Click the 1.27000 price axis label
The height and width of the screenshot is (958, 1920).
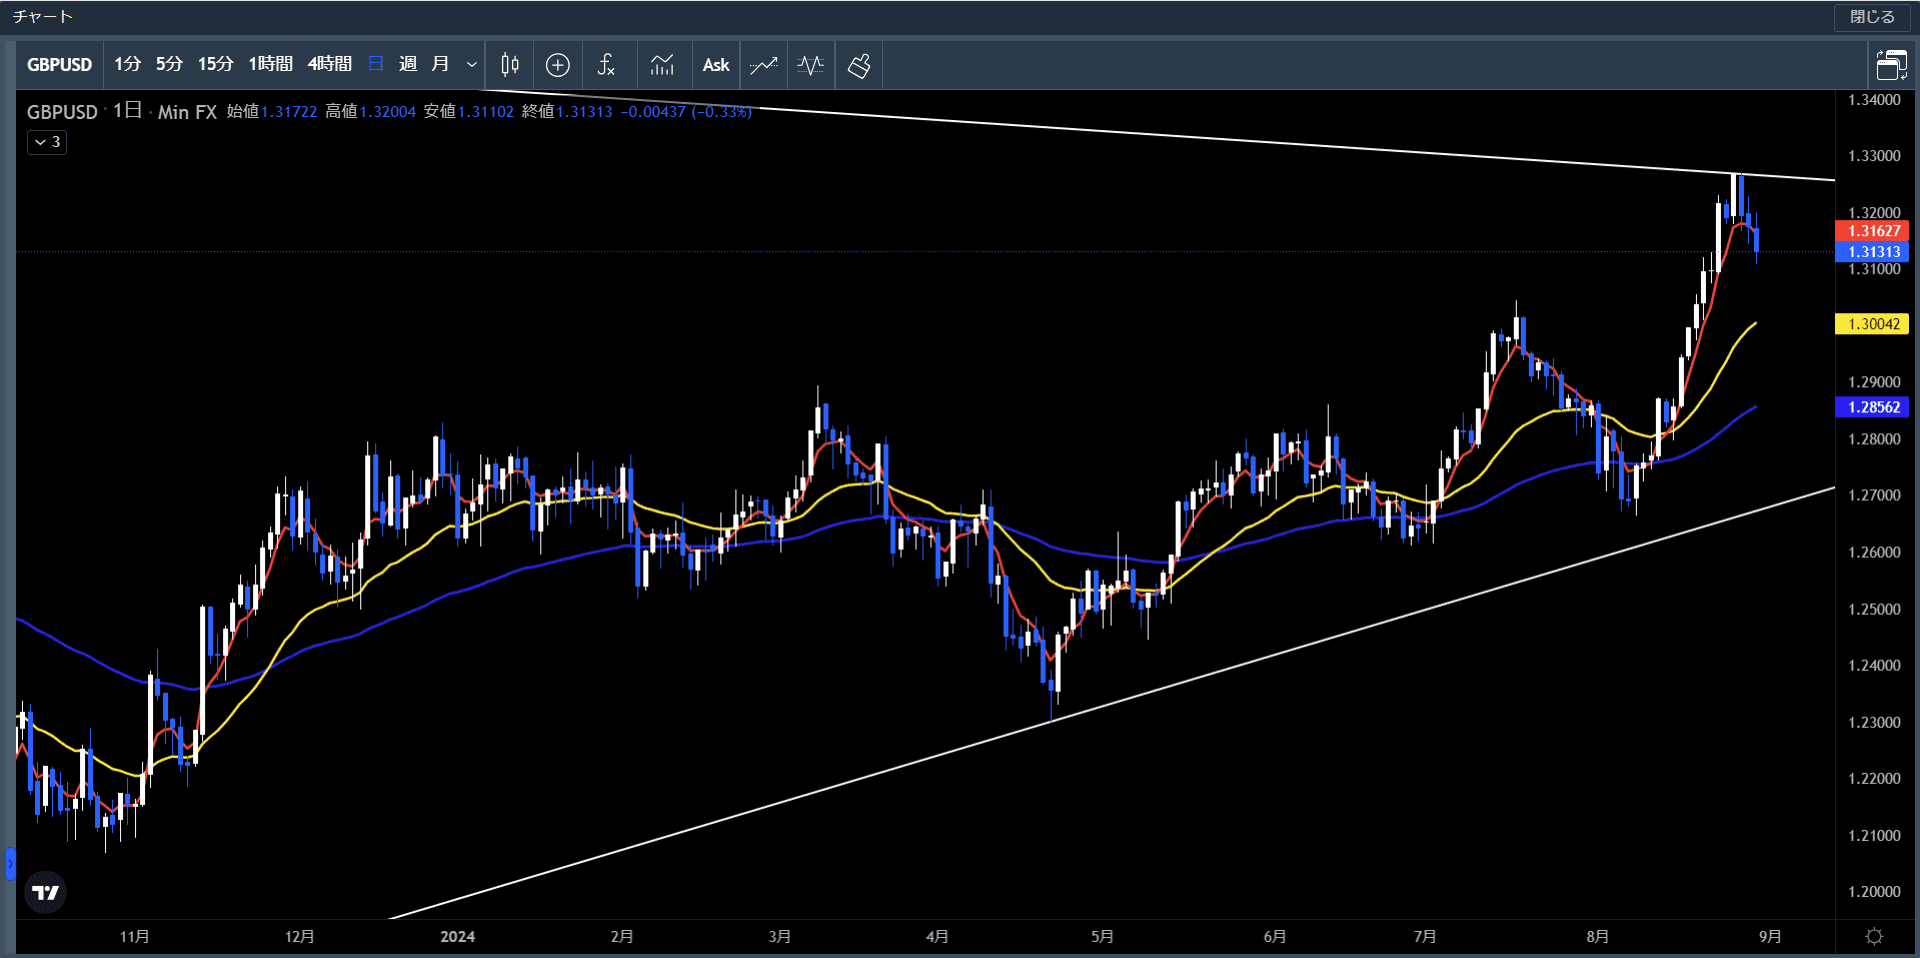1874,495
